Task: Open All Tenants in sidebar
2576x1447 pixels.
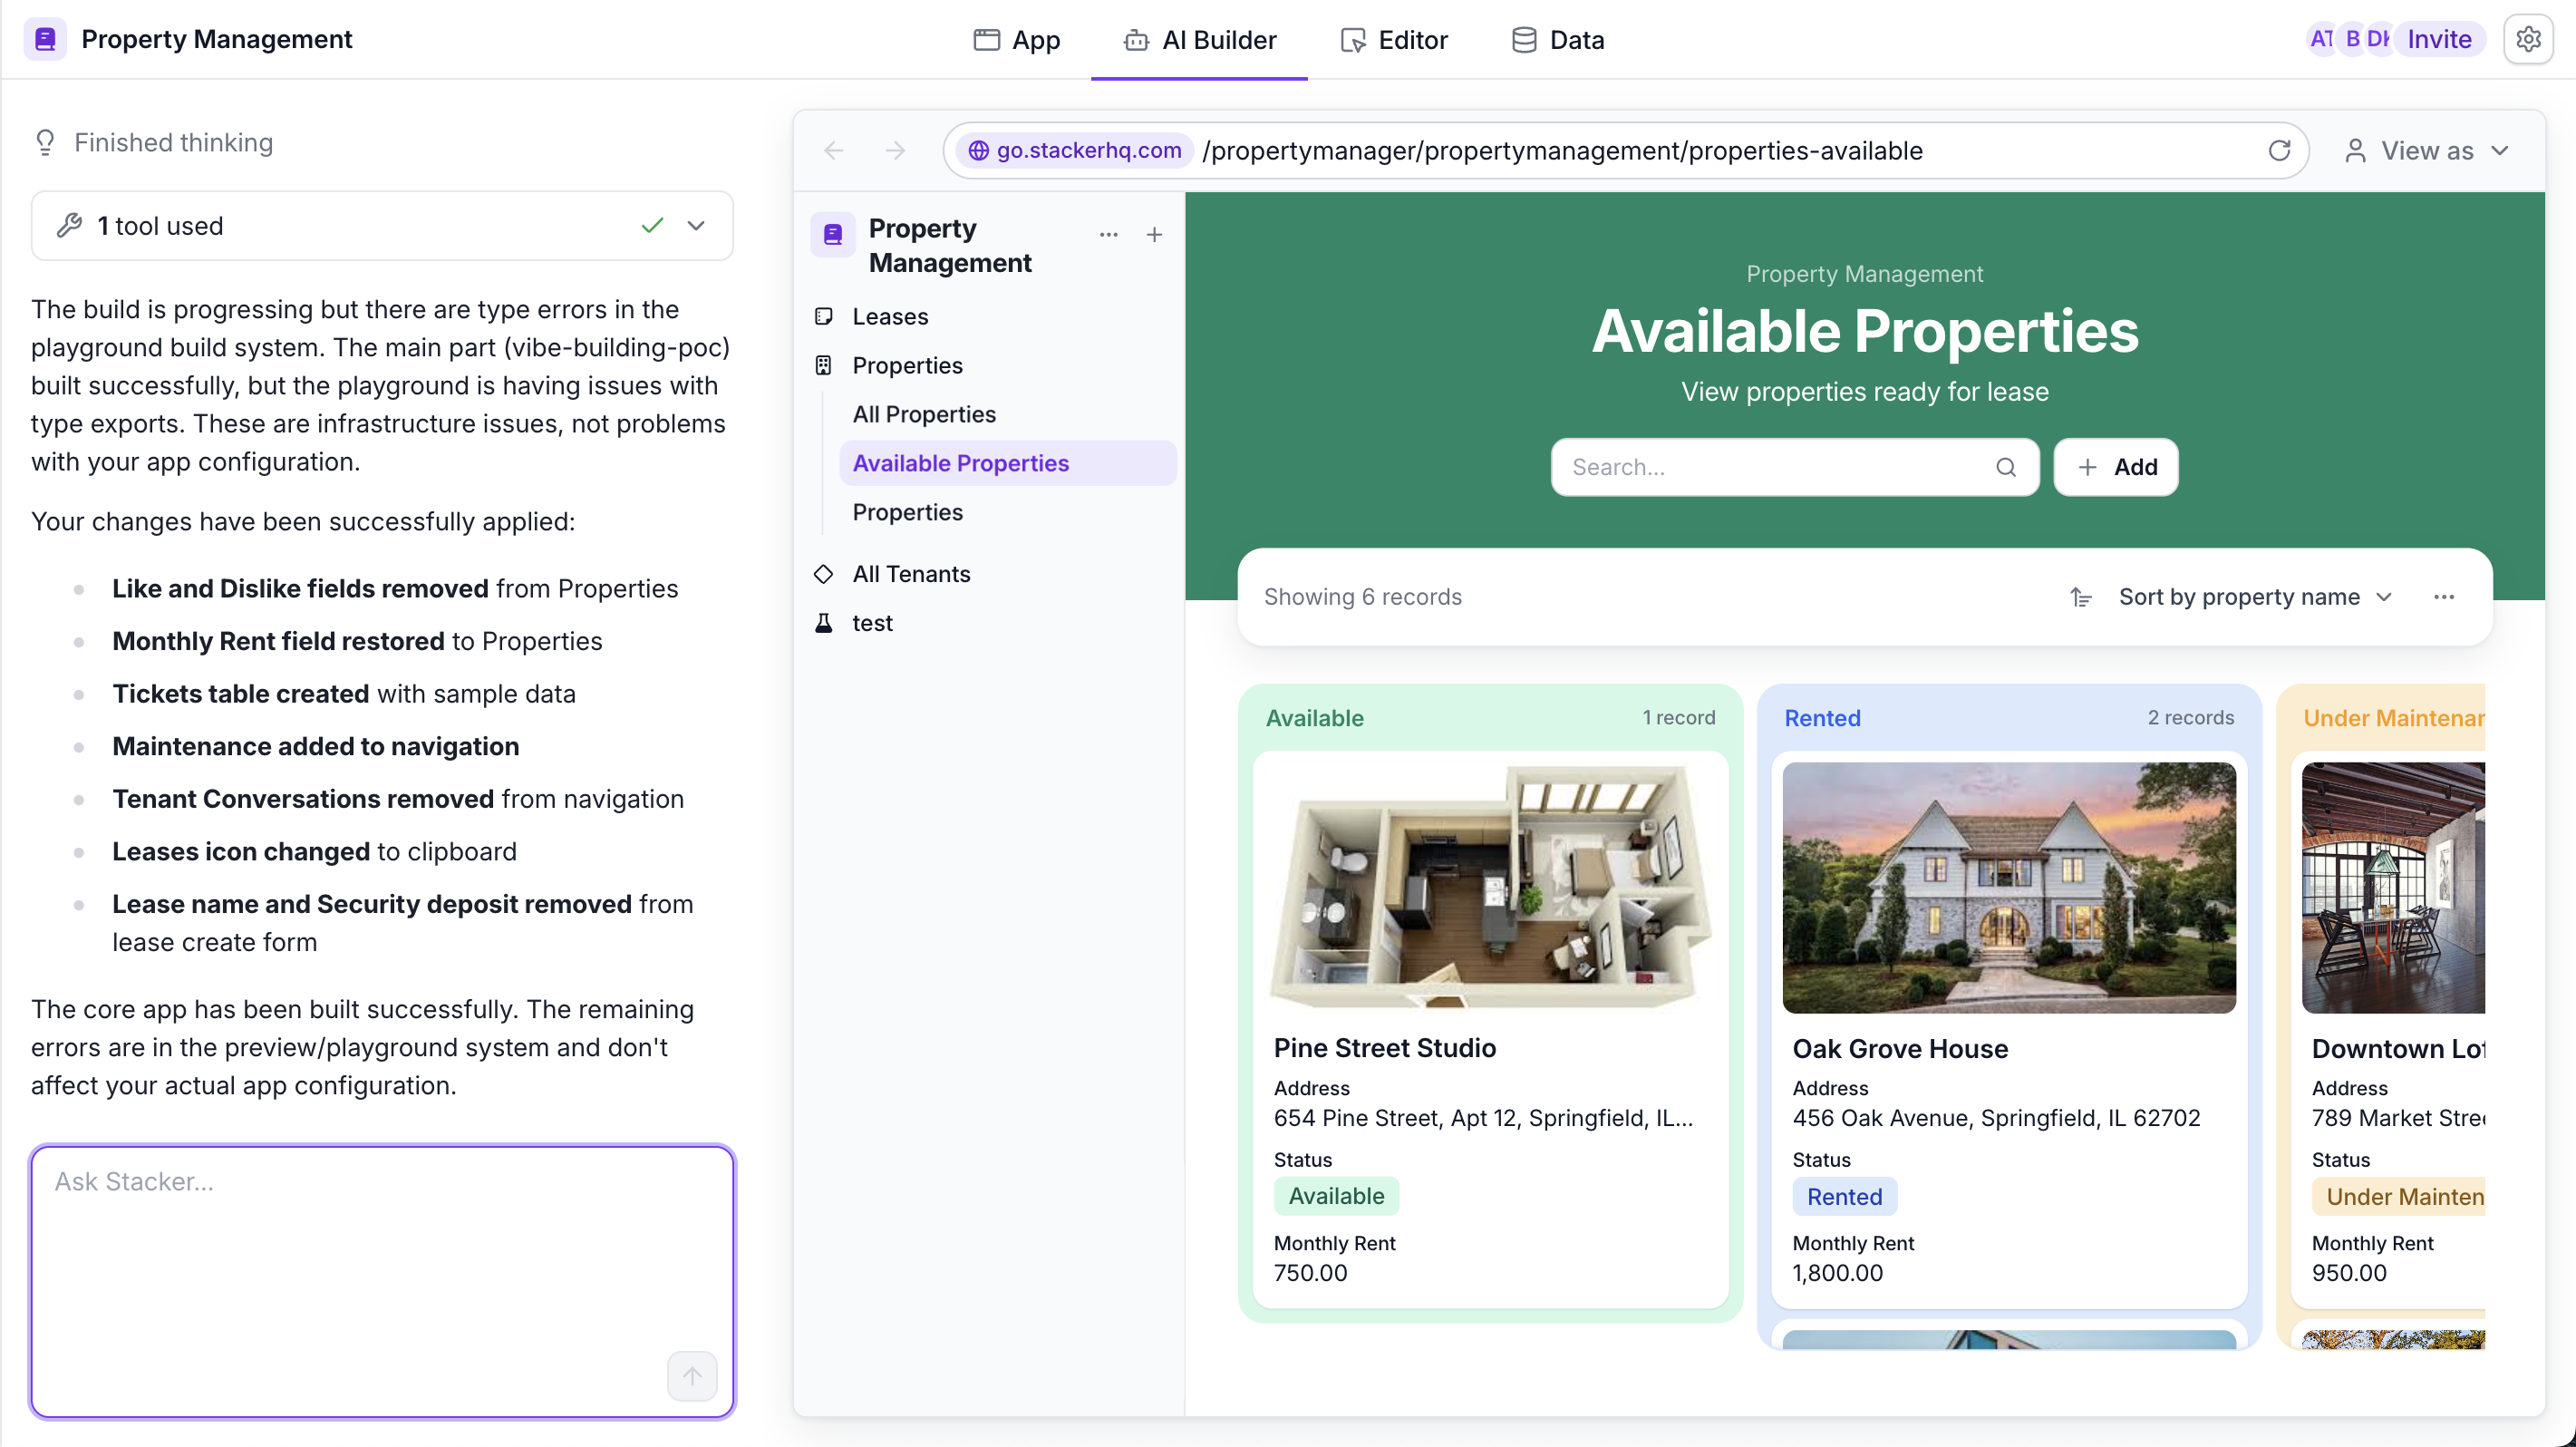Action: [910, 573]
